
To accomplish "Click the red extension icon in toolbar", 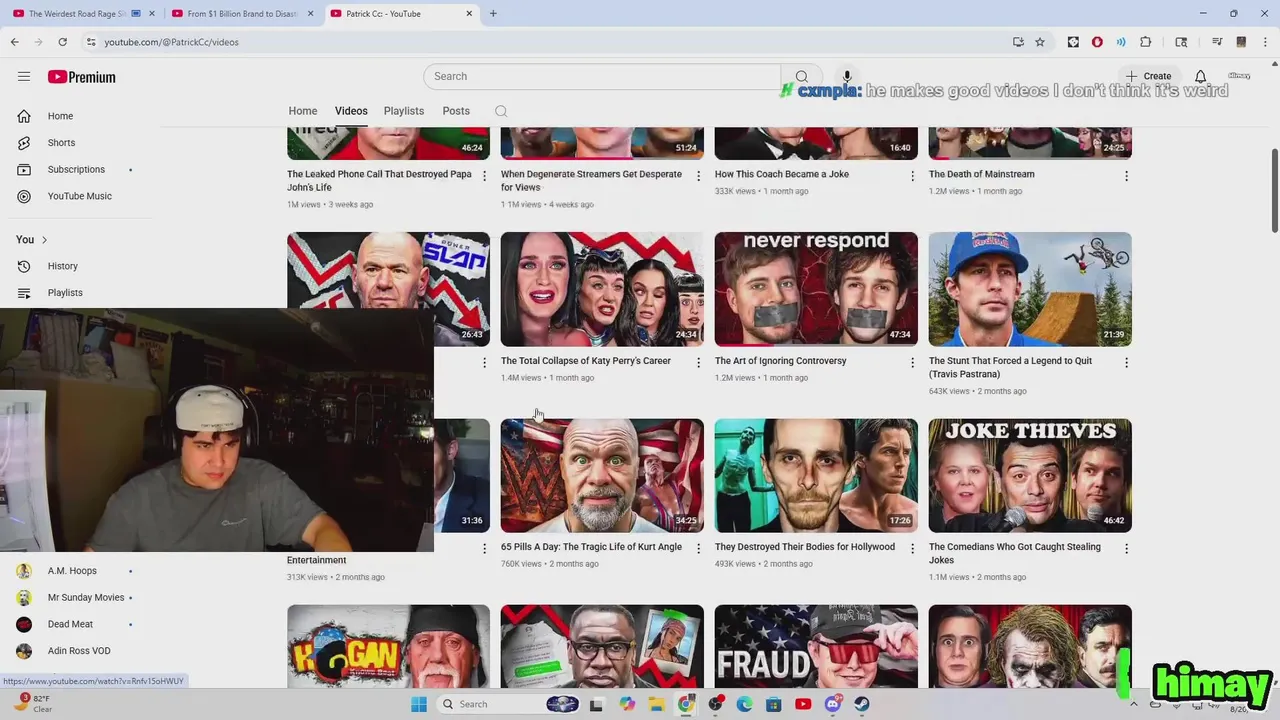I will point(1097,42).
